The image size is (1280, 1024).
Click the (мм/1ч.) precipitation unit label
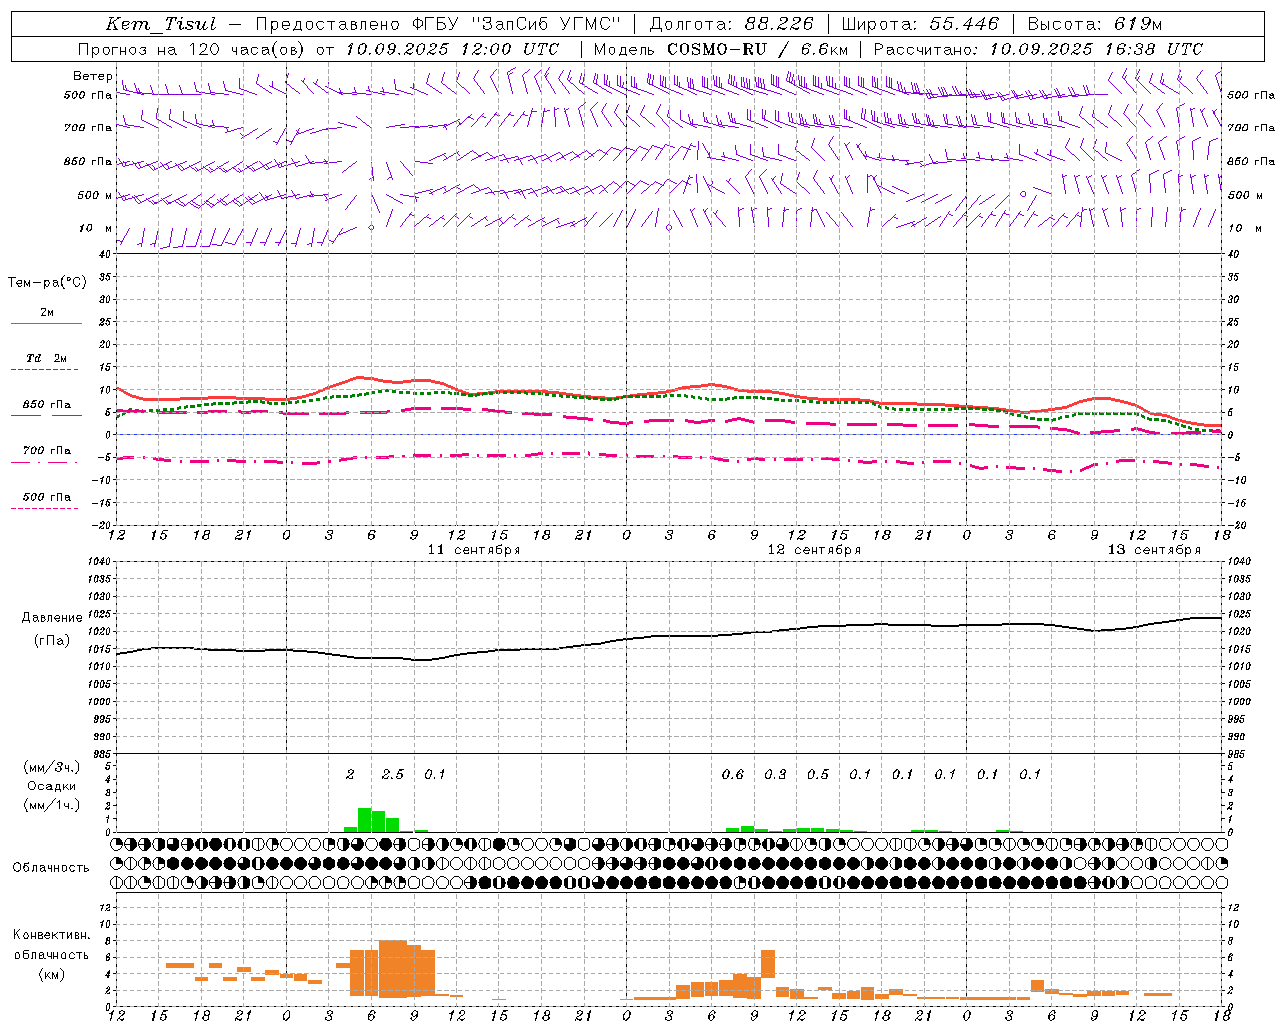(x=51, y=805)
